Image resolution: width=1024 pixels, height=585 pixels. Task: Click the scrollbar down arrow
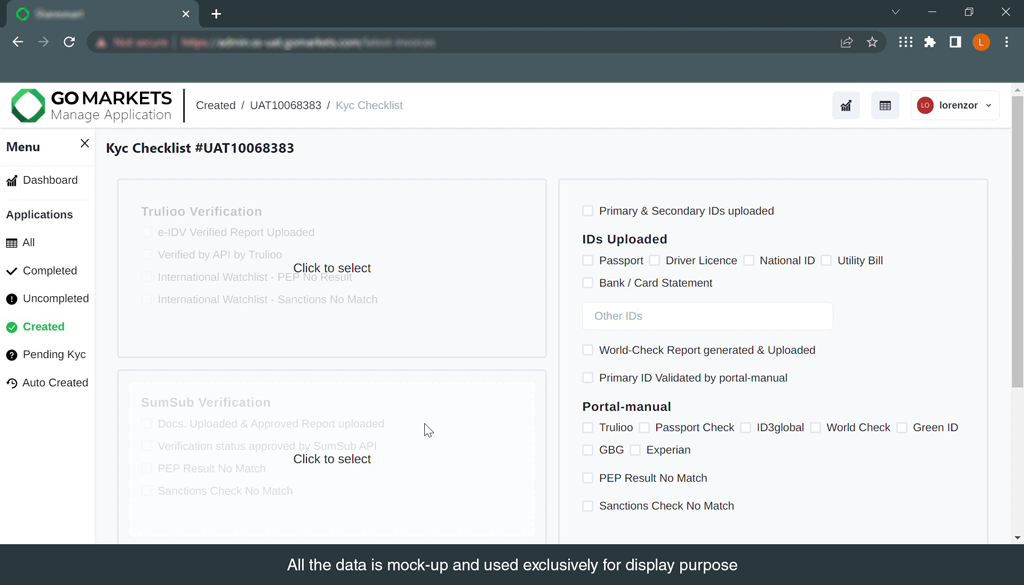(1017, 538)
